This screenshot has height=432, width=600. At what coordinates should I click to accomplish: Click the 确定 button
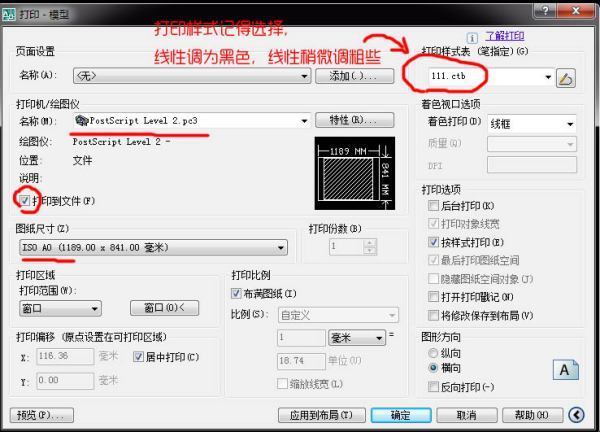point(401,415)
